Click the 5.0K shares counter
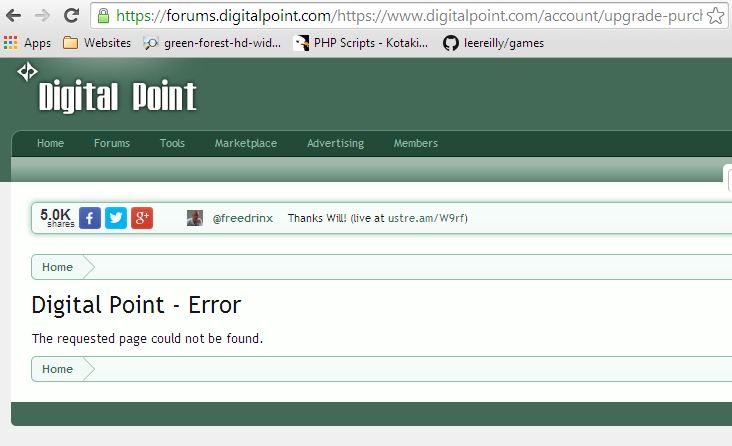Viewport: 732px width, 446px height. coord(57,218)
